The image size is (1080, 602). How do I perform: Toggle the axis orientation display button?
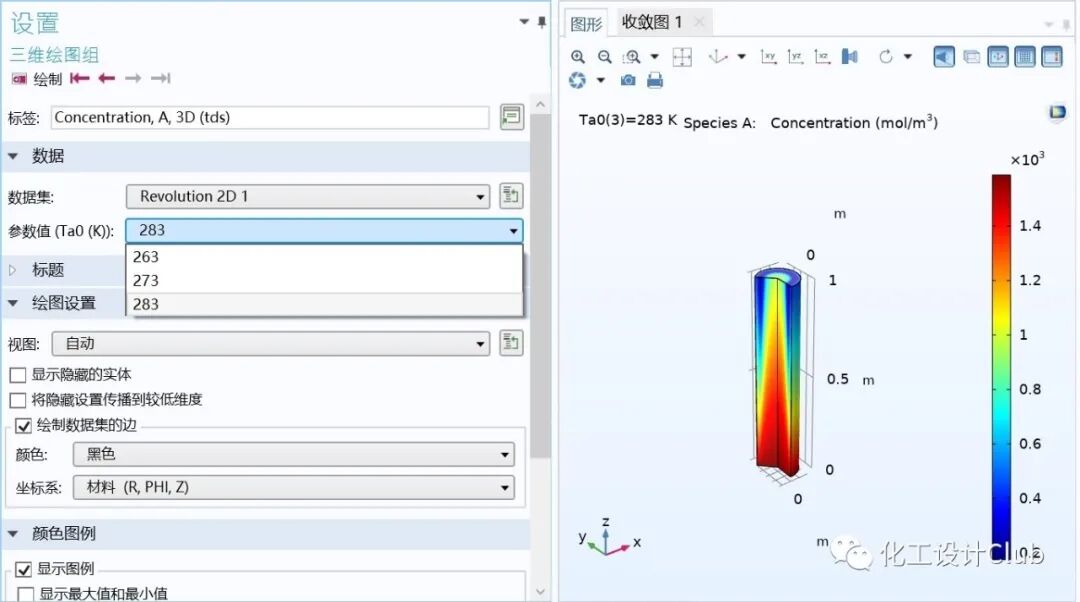point(998,56)
